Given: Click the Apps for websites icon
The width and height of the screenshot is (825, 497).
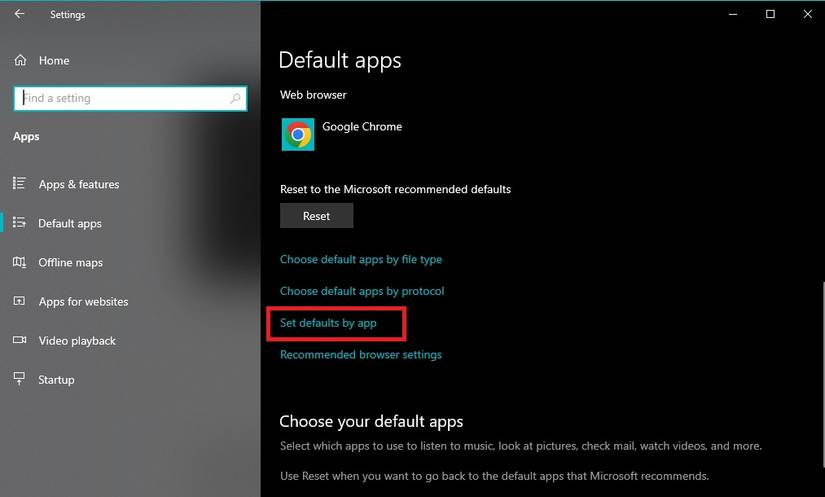Looking at the screenshot, I should (19, 301).
